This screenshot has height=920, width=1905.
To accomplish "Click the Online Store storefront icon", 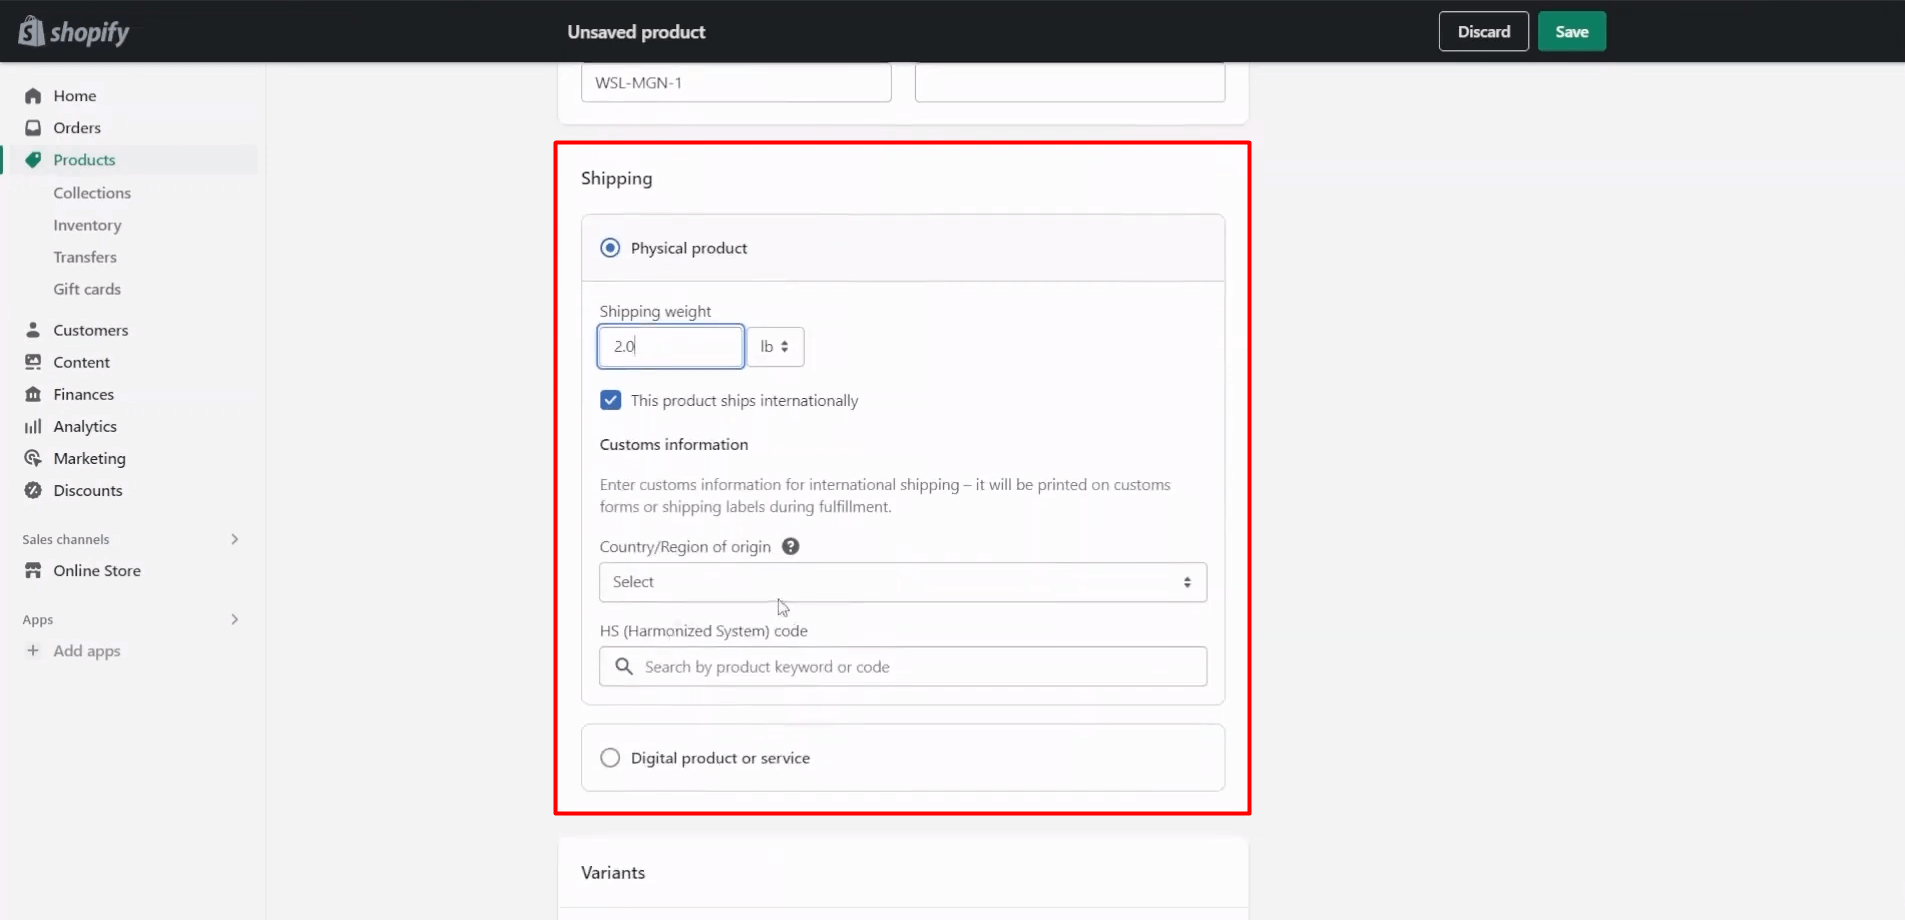I will 33,570.
